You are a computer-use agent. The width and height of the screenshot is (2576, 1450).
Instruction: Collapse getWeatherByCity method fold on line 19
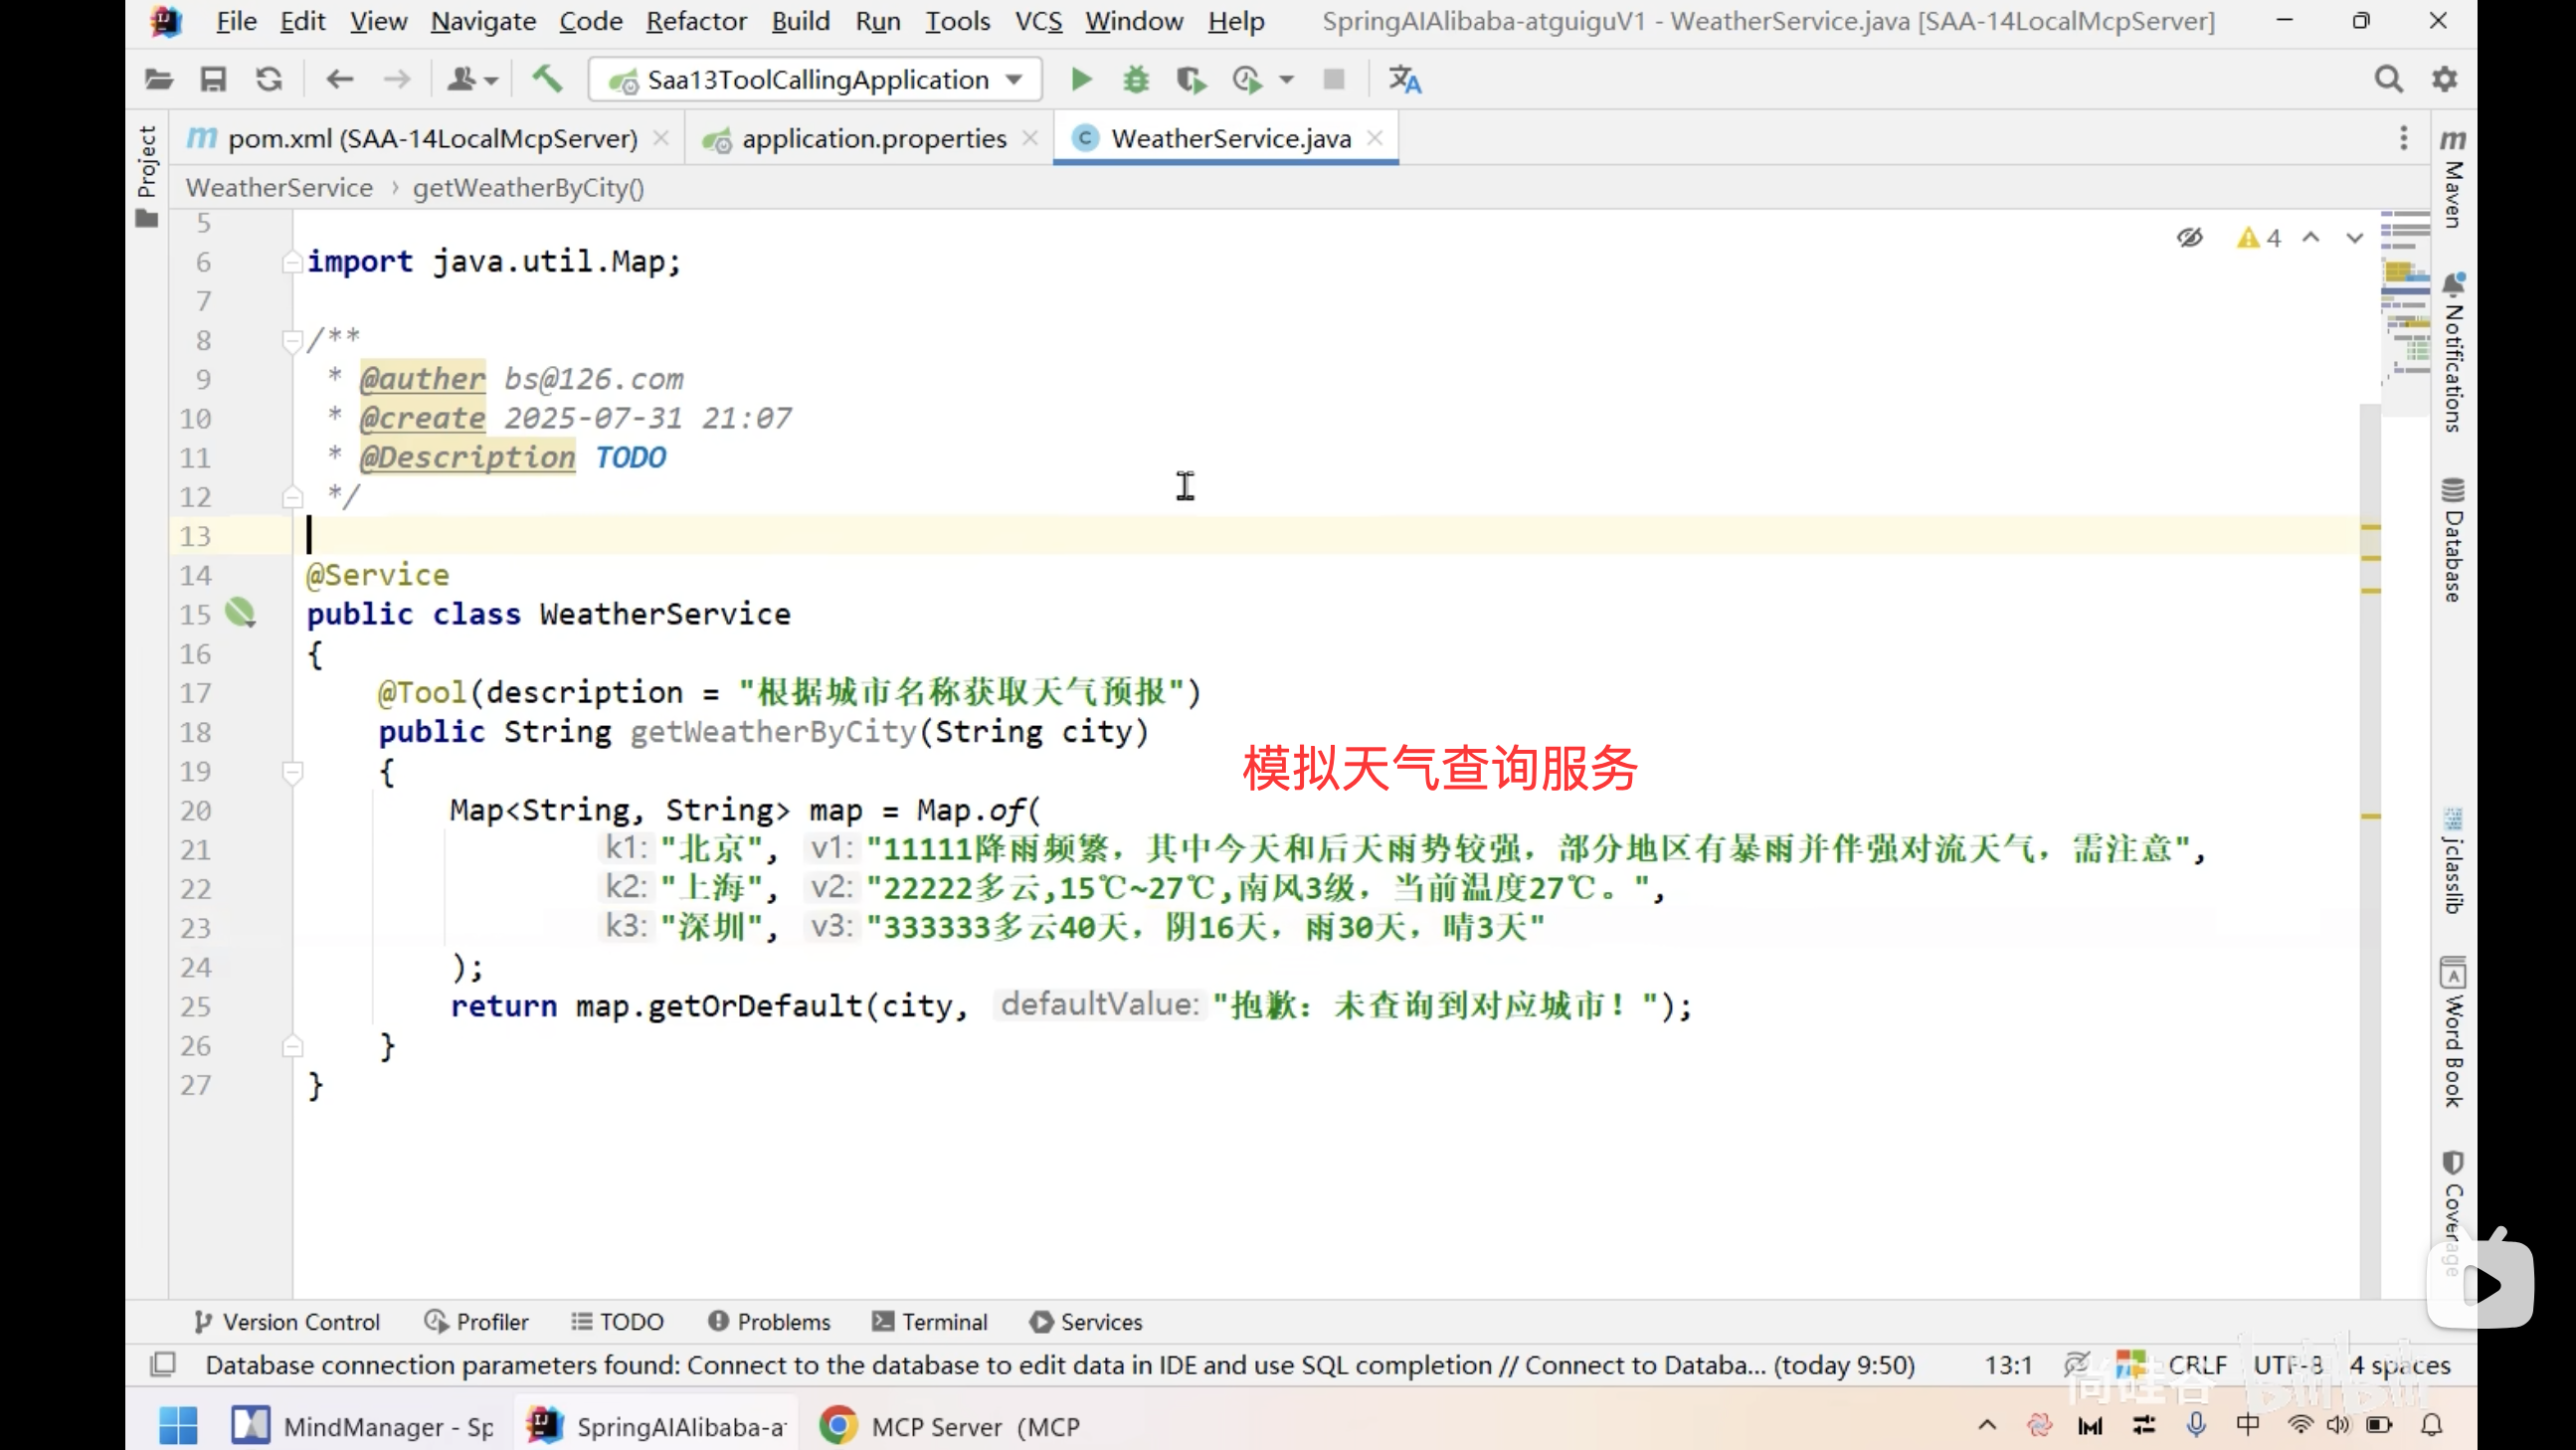[292, 772]
